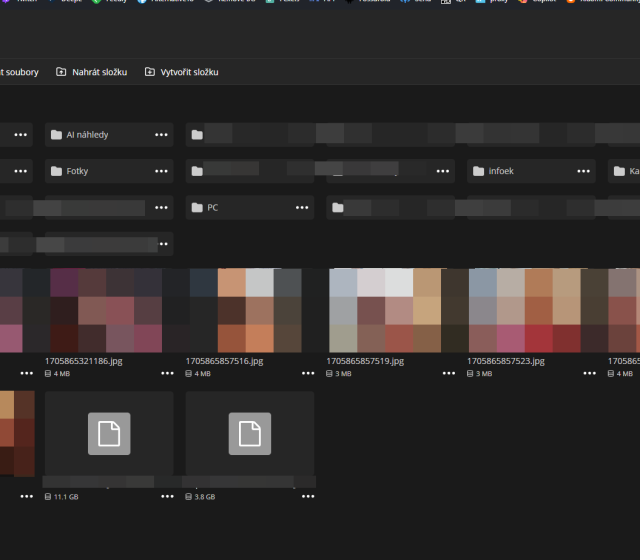Open three-dot menu for PC folder

coord(302,208)
